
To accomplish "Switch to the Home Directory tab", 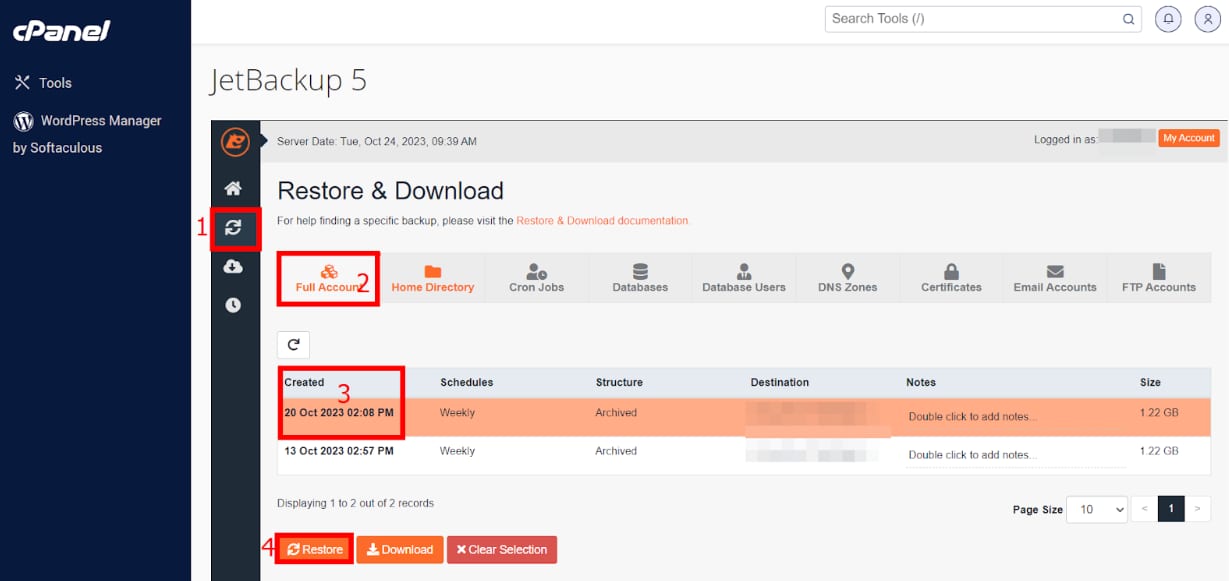I will [x=432, y=279].
